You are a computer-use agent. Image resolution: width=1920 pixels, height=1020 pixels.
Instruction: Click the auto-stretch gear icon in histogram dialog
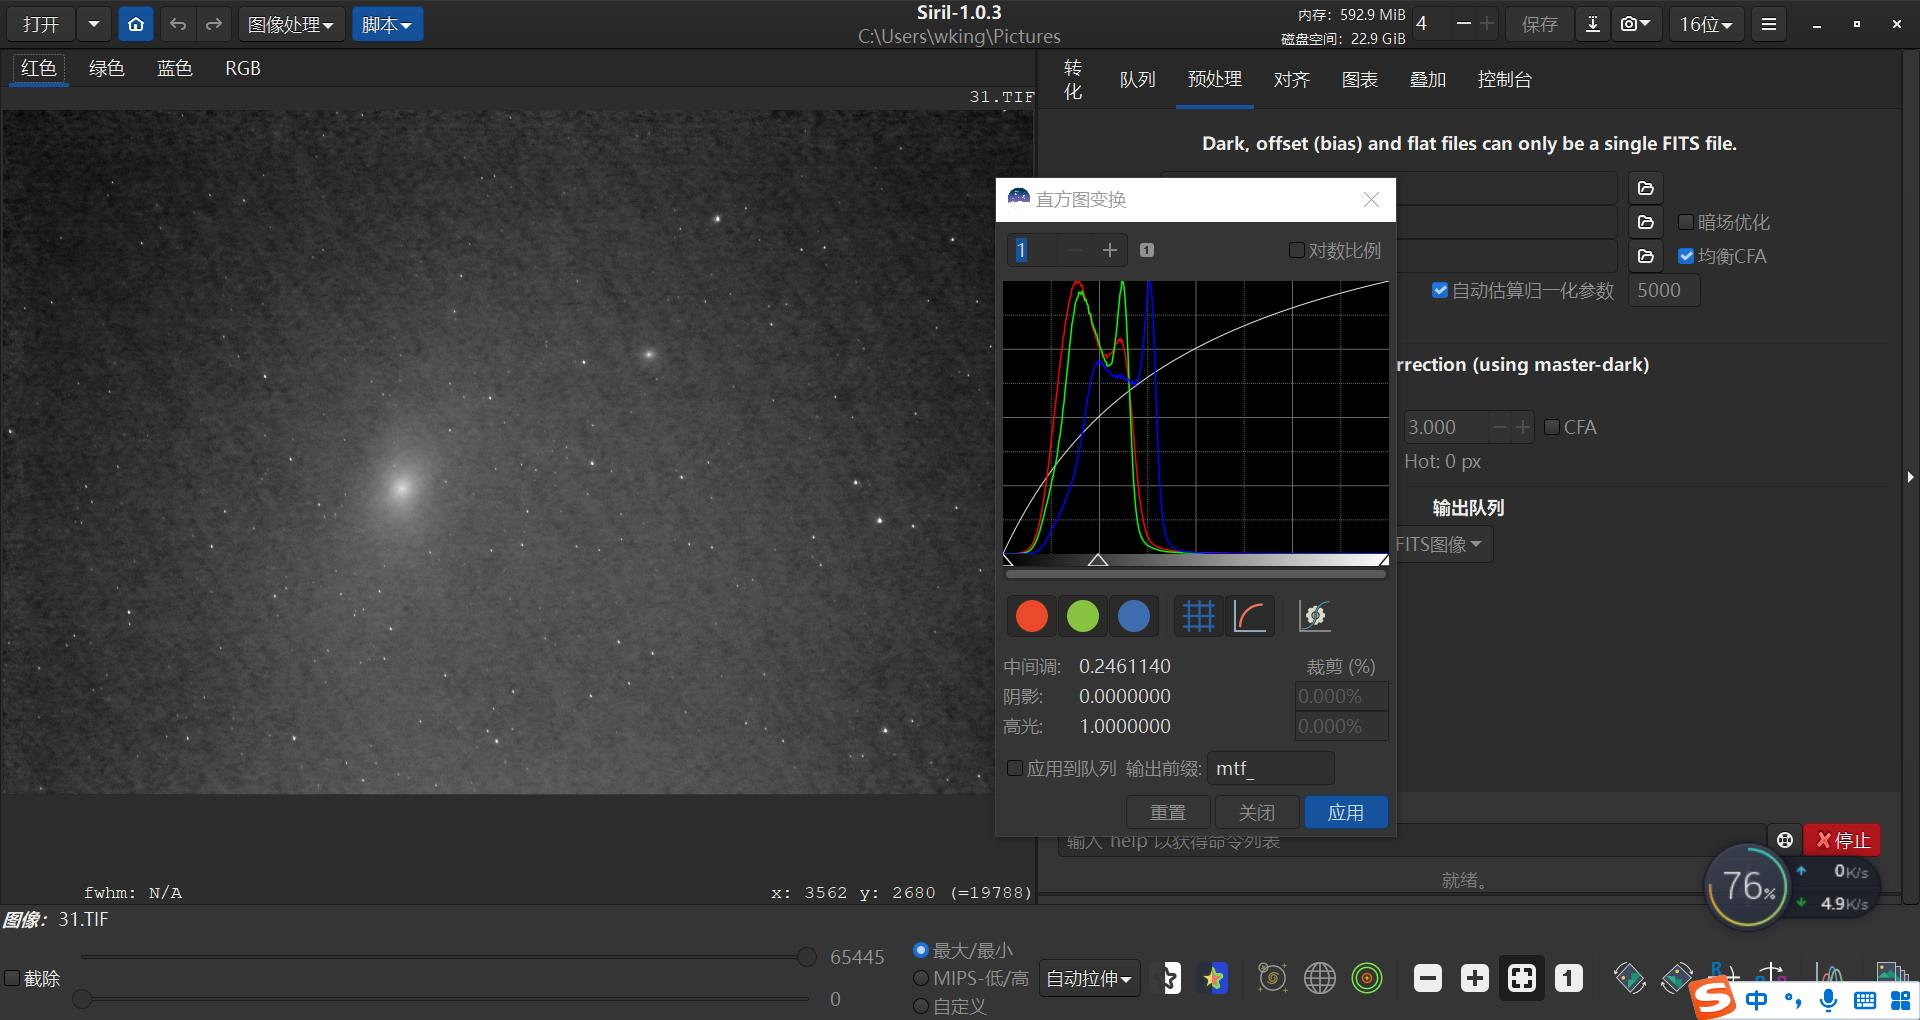(x=1314, y=616)
